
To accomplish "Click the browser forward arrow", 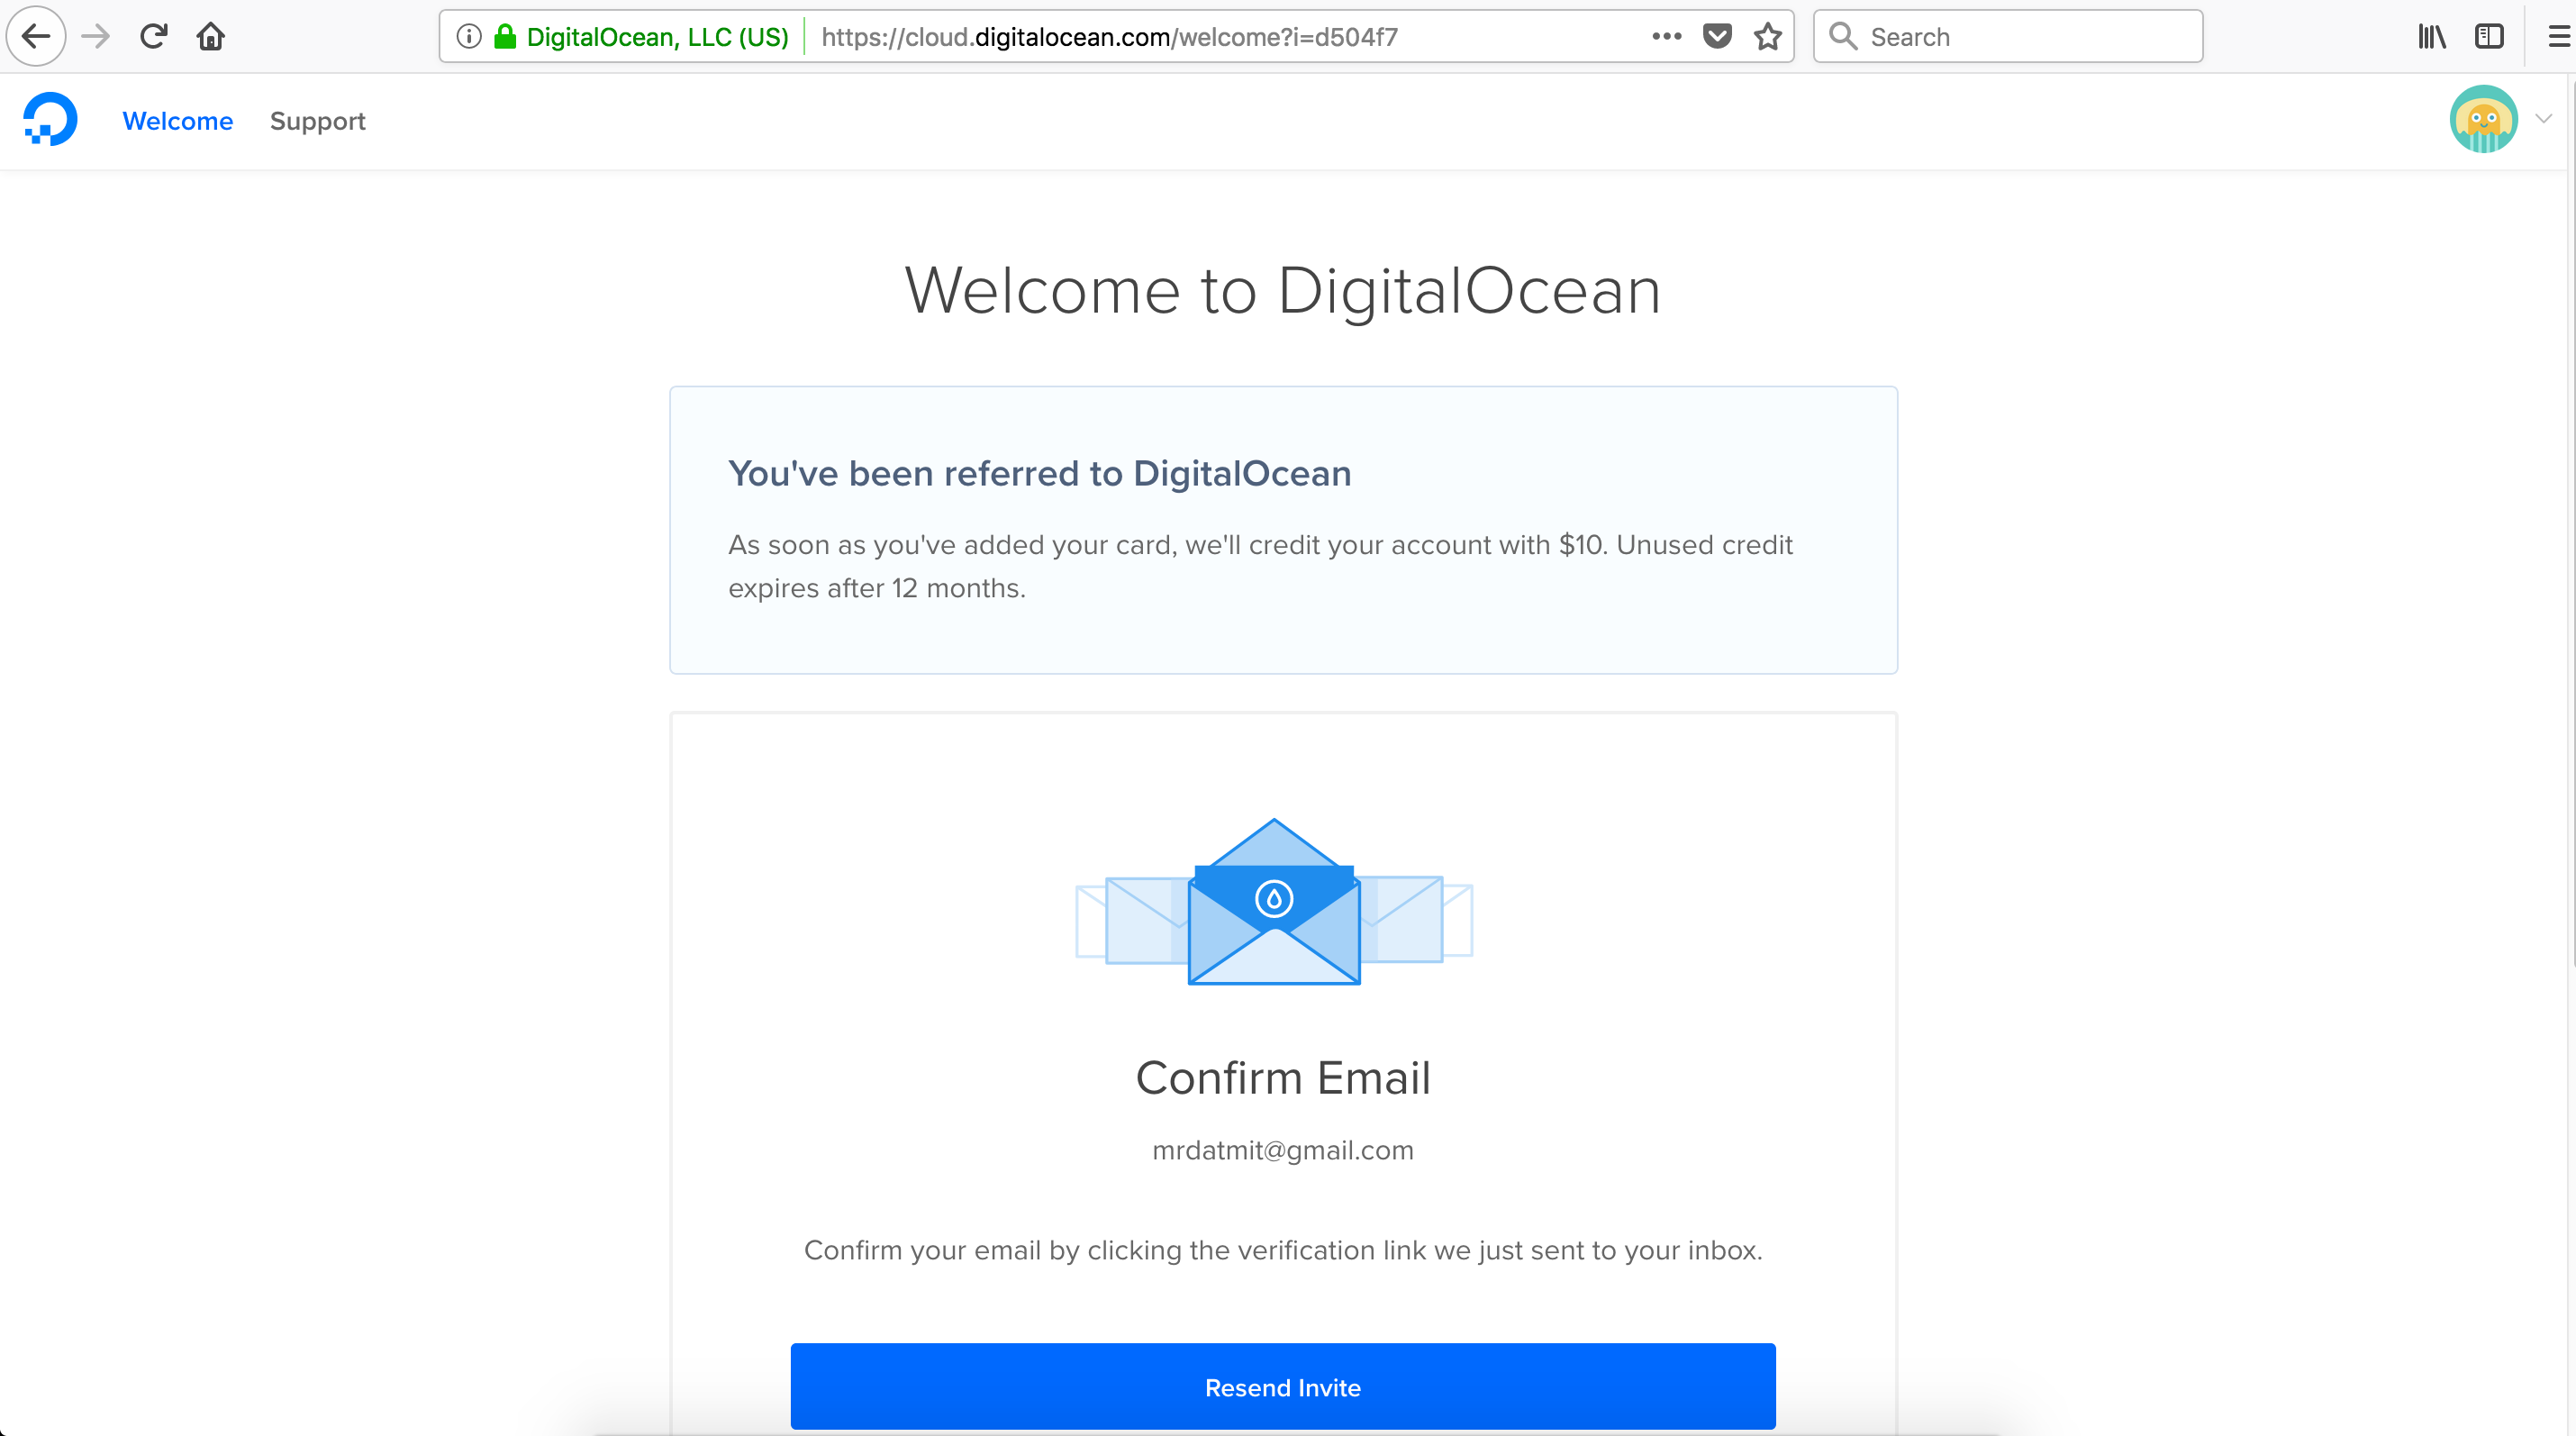I will [95, 37].
